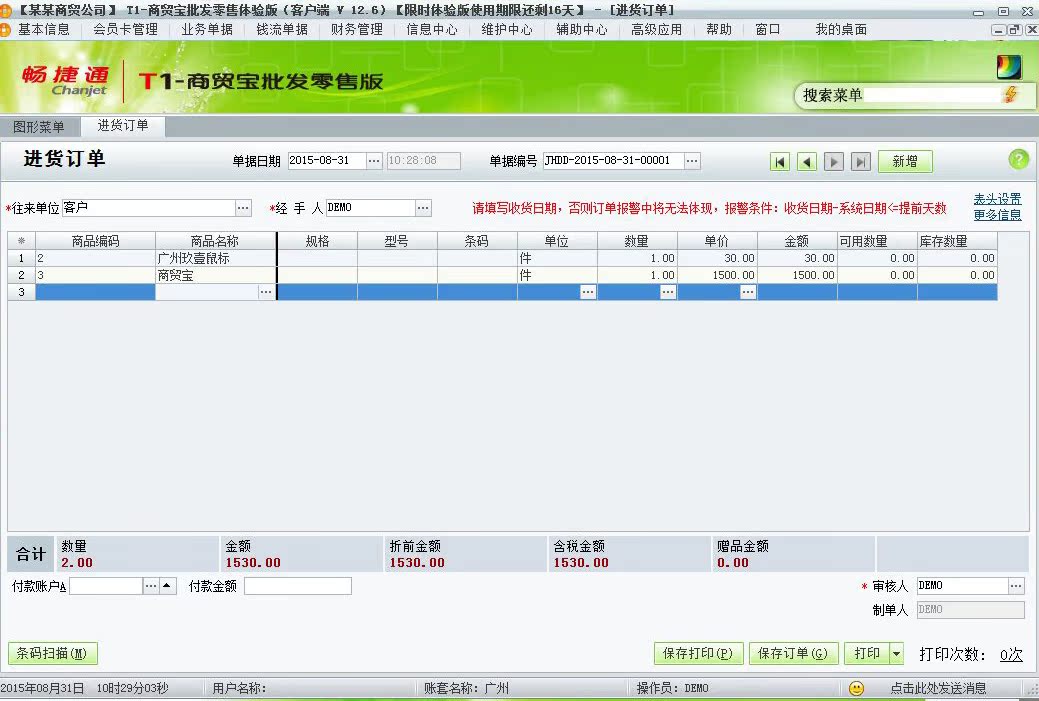Open 审核人 lookup ellipsis button
This screenshot has height=701, width=1039.
pyautogui.click(x=1016, y=586)
